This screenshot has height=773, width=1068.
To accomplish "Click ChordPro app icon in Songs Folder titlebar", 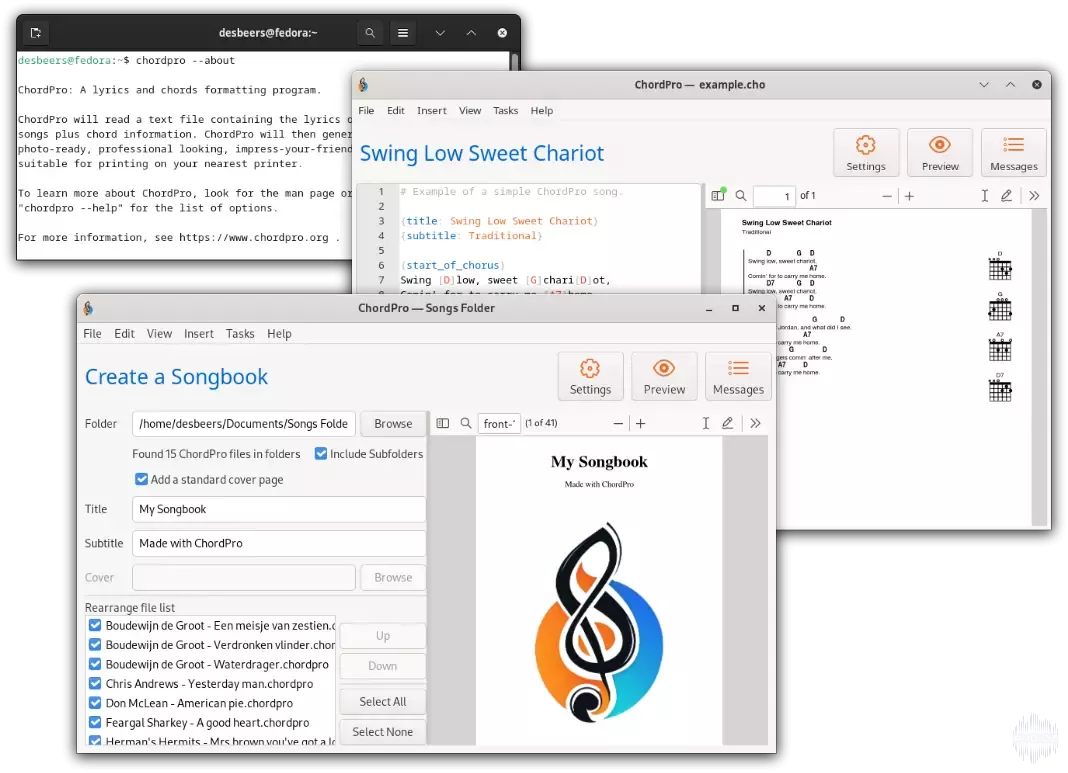I will pyautogui.click(x=89, y=309).
